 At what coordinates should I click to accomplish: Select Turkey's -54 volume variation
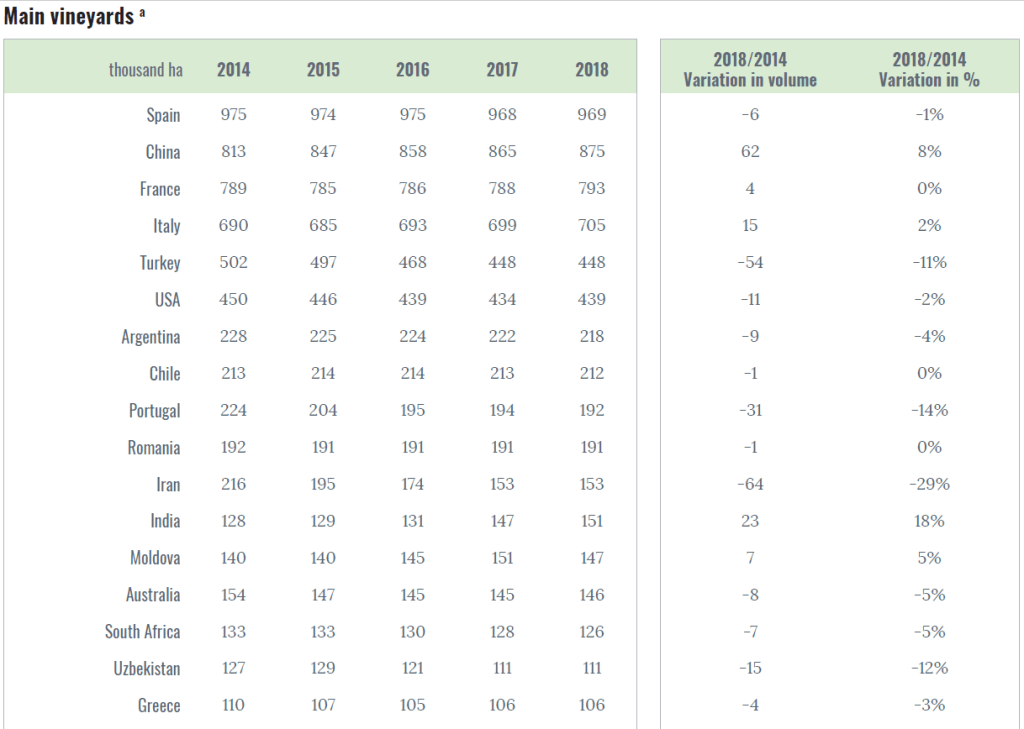pos(750,263)
